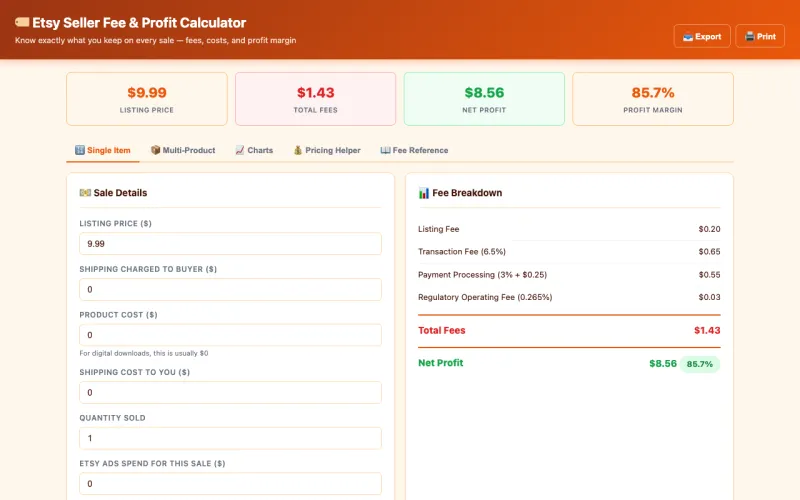The image size is (800, 500).
Task: Click the Quantity Sold input field
Action: 230,438
